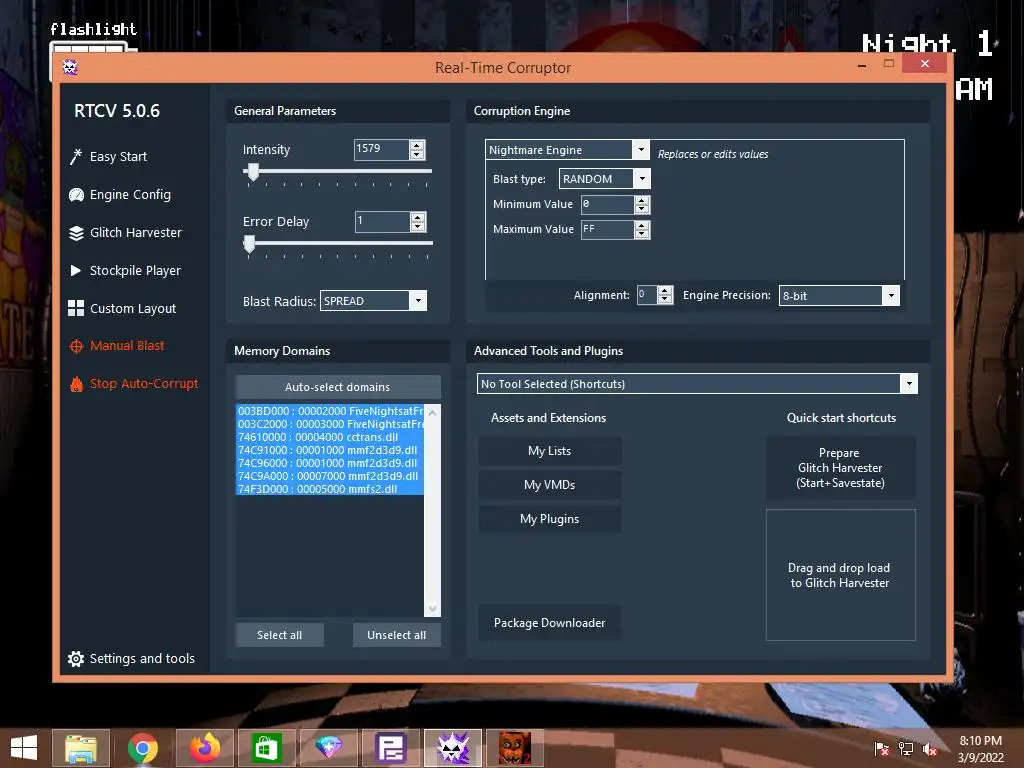Open the blue gem app in the taskbar
This screenshot has height=768, width=1024.
click(328, 748)
